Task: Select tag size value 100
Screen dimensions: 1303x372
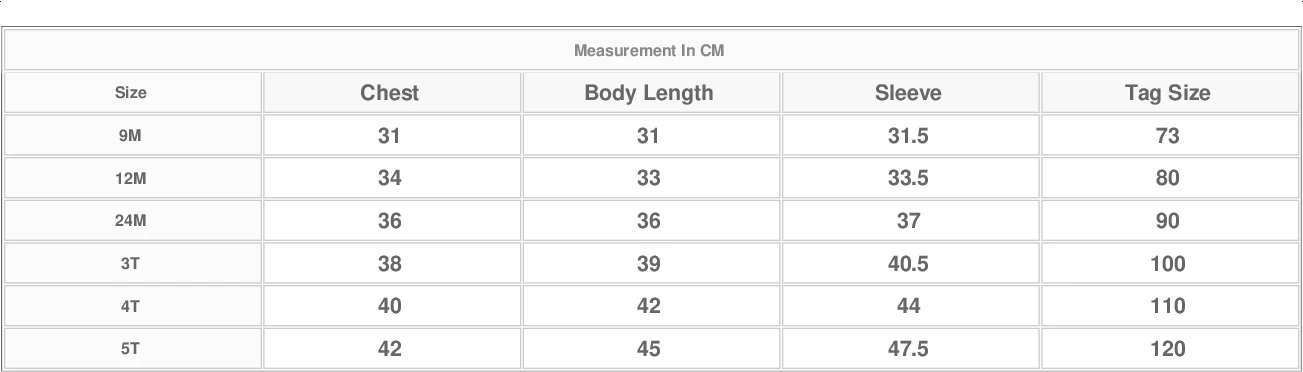Action: point(1168,264)
